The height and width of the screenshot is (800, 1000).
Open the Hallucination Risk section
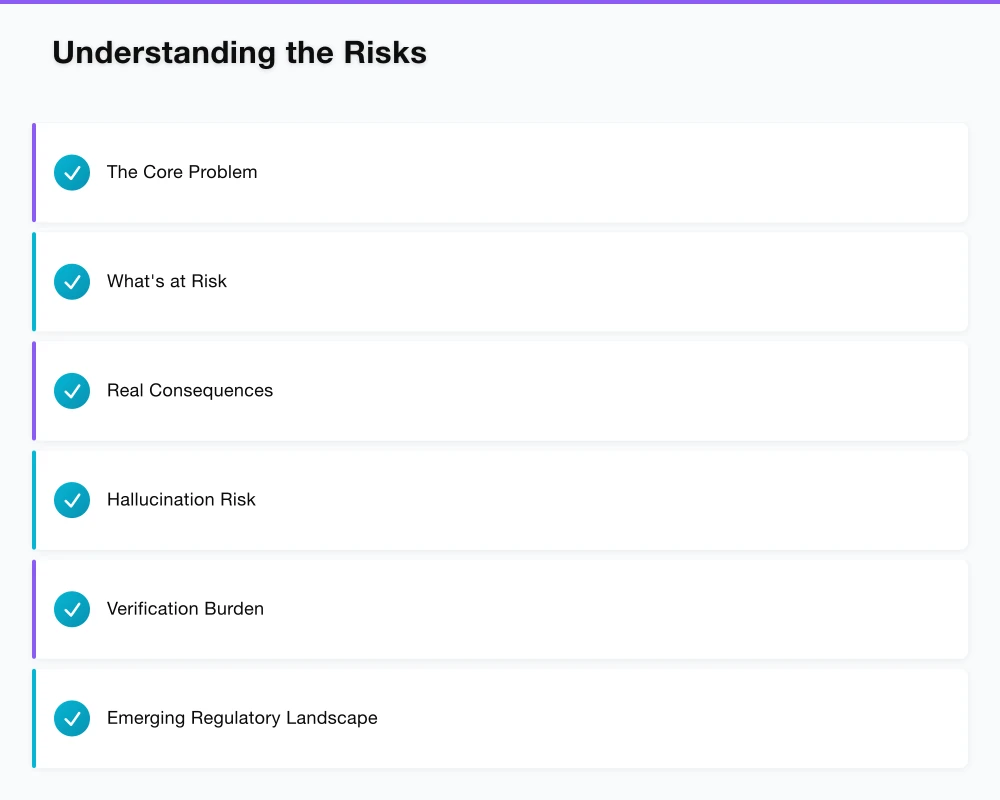pos(500,500)
